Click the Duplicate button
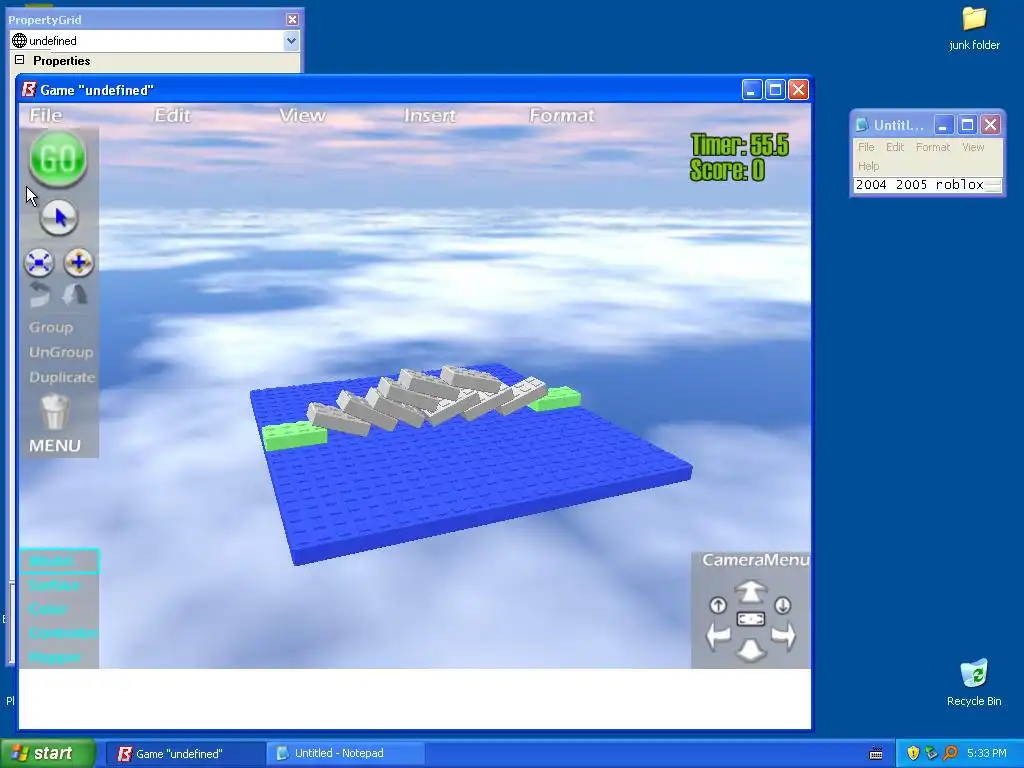This screenshot has width=1024, height=768. [62, 377]
